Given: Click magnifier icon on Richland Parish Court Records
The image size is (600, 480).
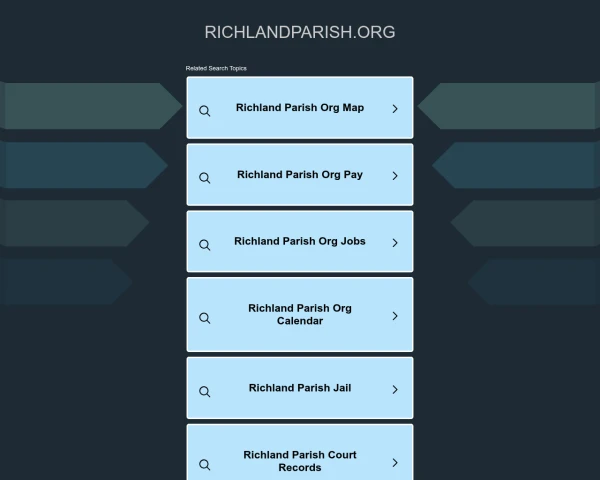Looking at the screenshot, I should 204,465.
